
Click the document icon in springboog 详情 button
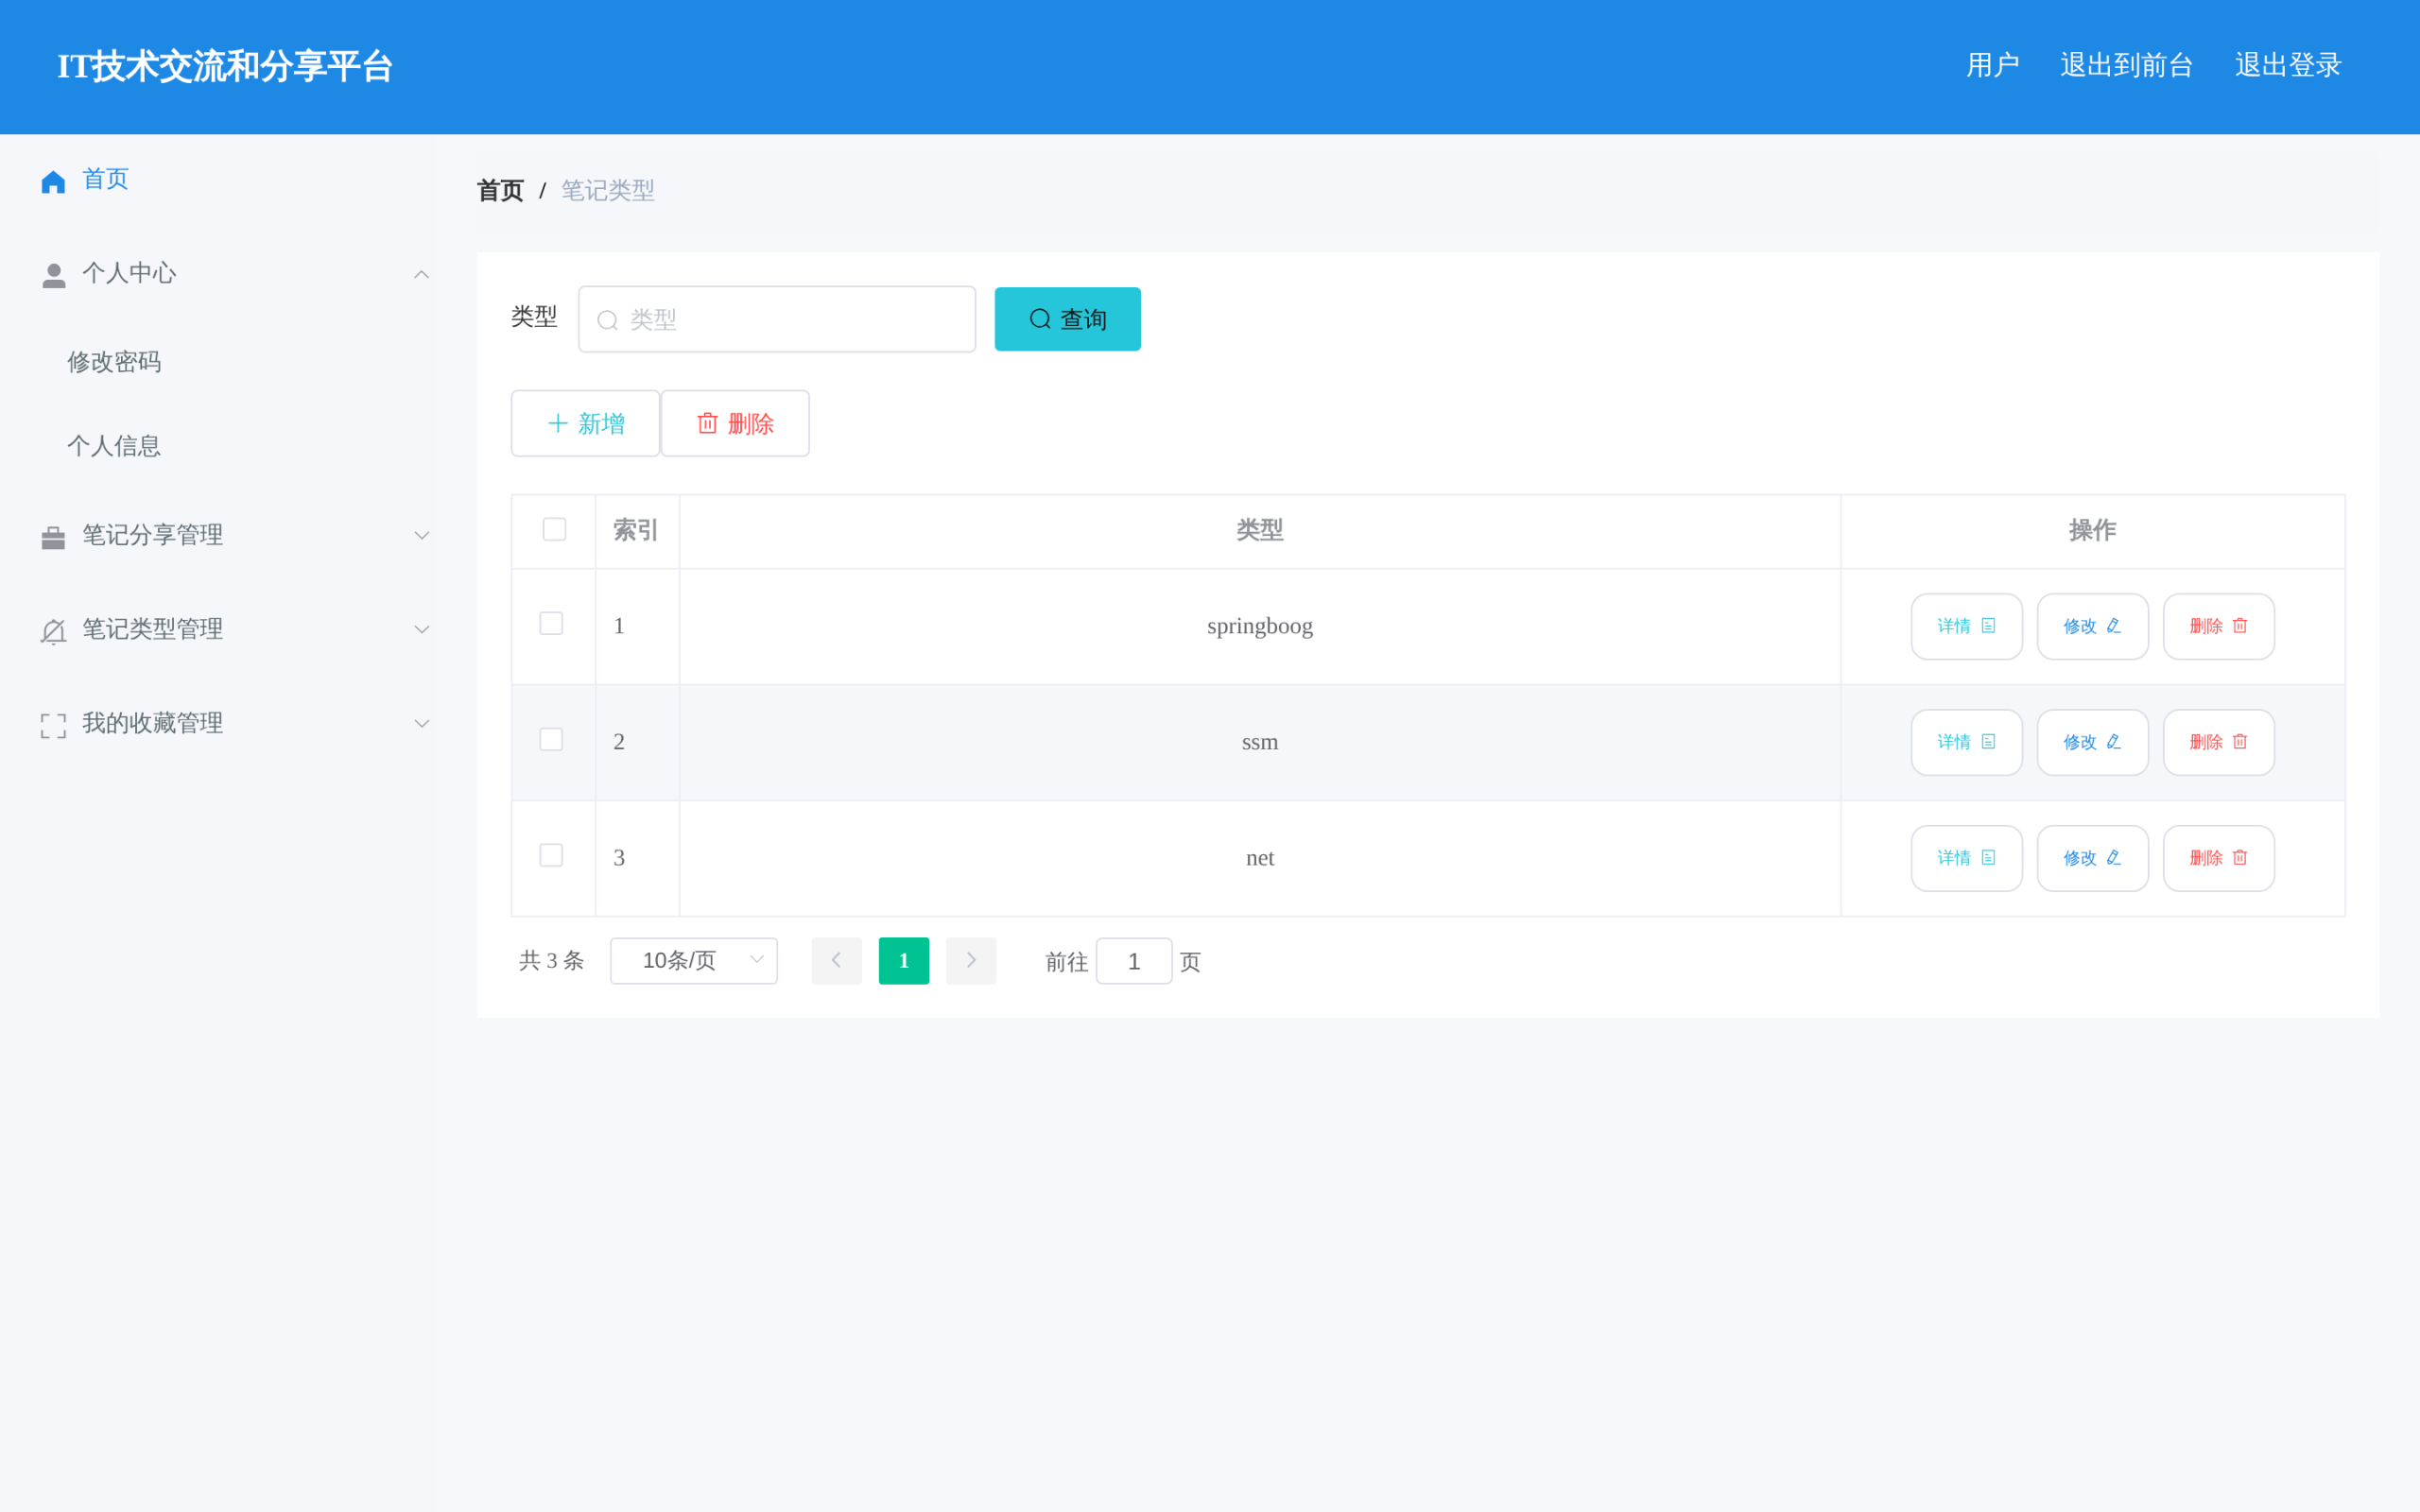(x=1988, y=626)
